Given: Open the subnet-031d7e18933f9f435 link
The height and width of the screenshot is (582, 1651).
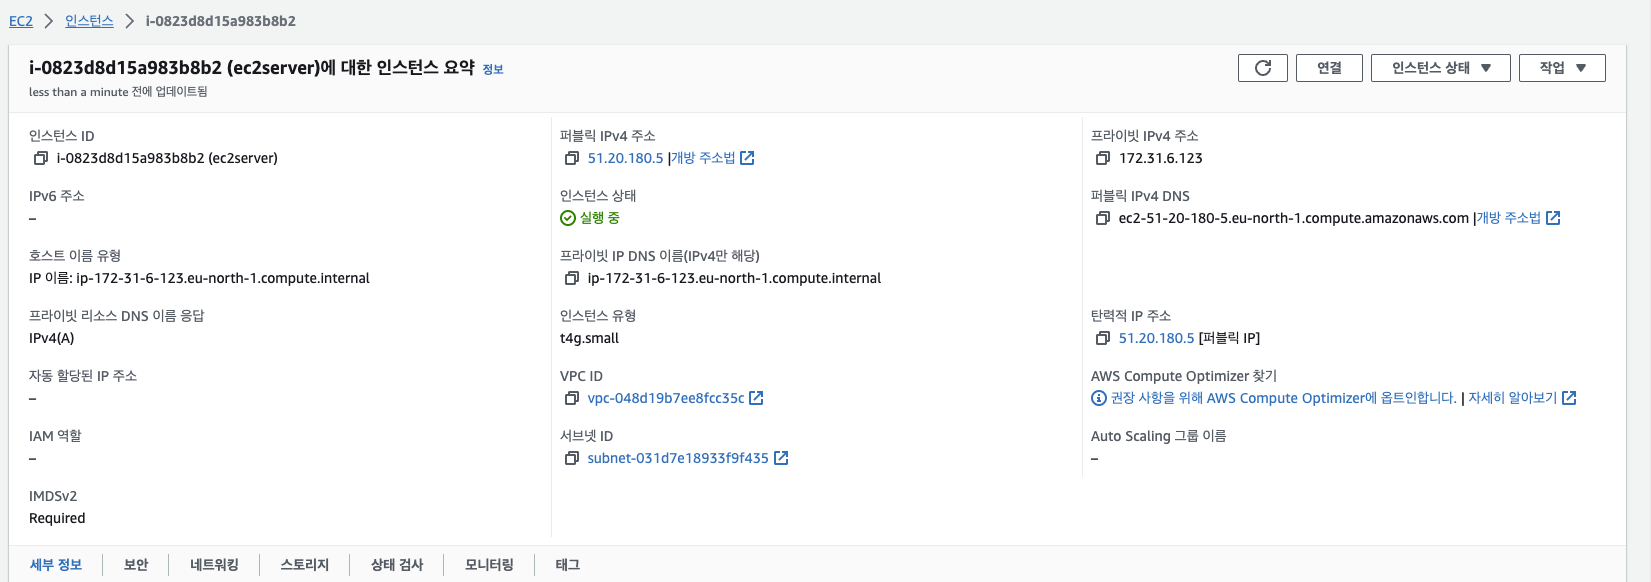Looking at the screenshot, I should click(x=678, y=458).
